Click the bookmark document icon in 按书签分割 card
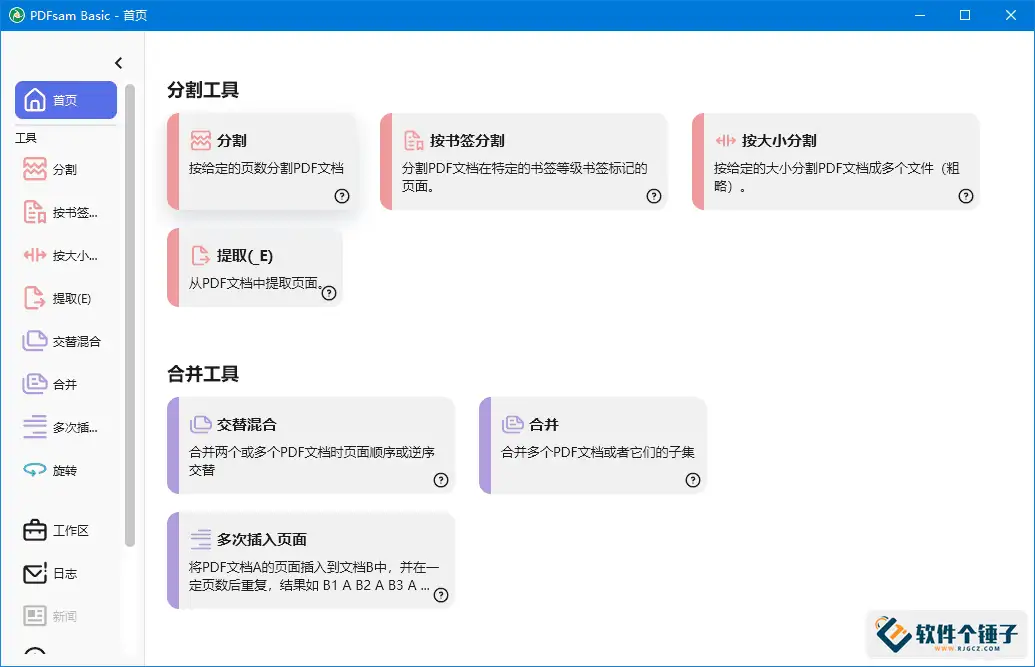The width and height of the screenshot is (1035, 667). click(414, 140)
